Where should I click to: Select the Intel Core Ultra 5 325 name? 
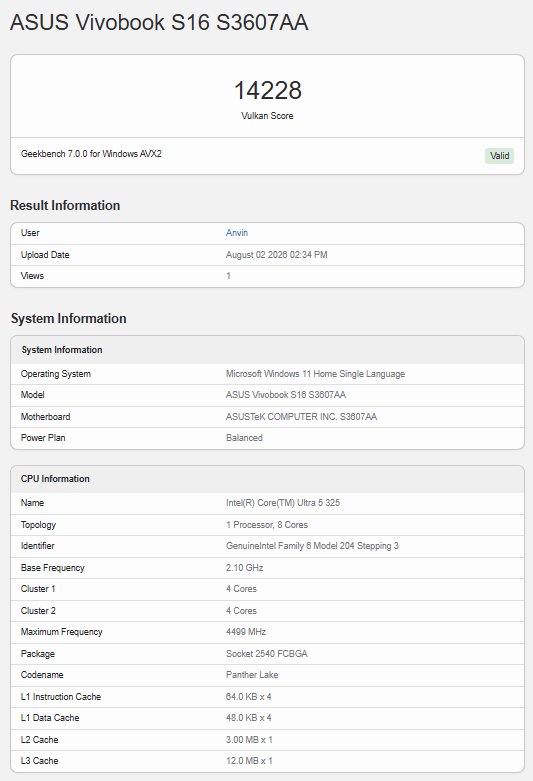click(x=283, y=503)
